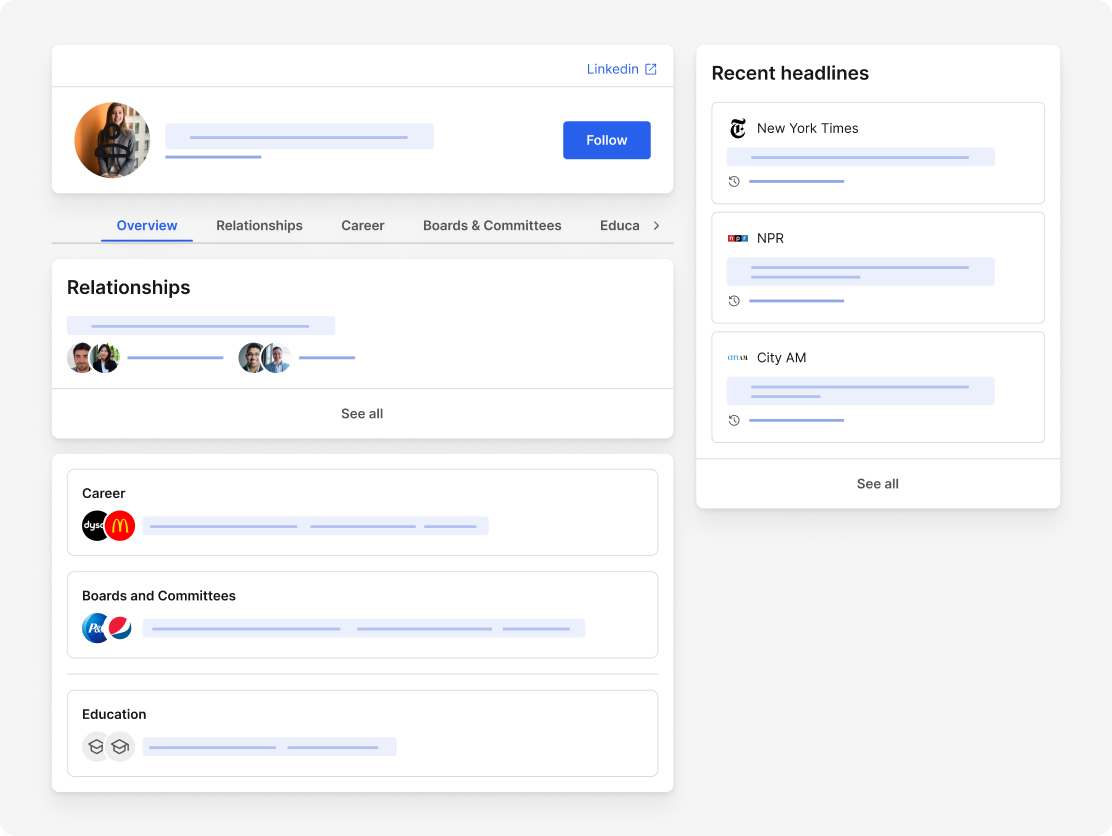Viewport: 1112px width, 836px height.
Task: Click the Dyson logo in Career
Action: [x=95, y=526]
